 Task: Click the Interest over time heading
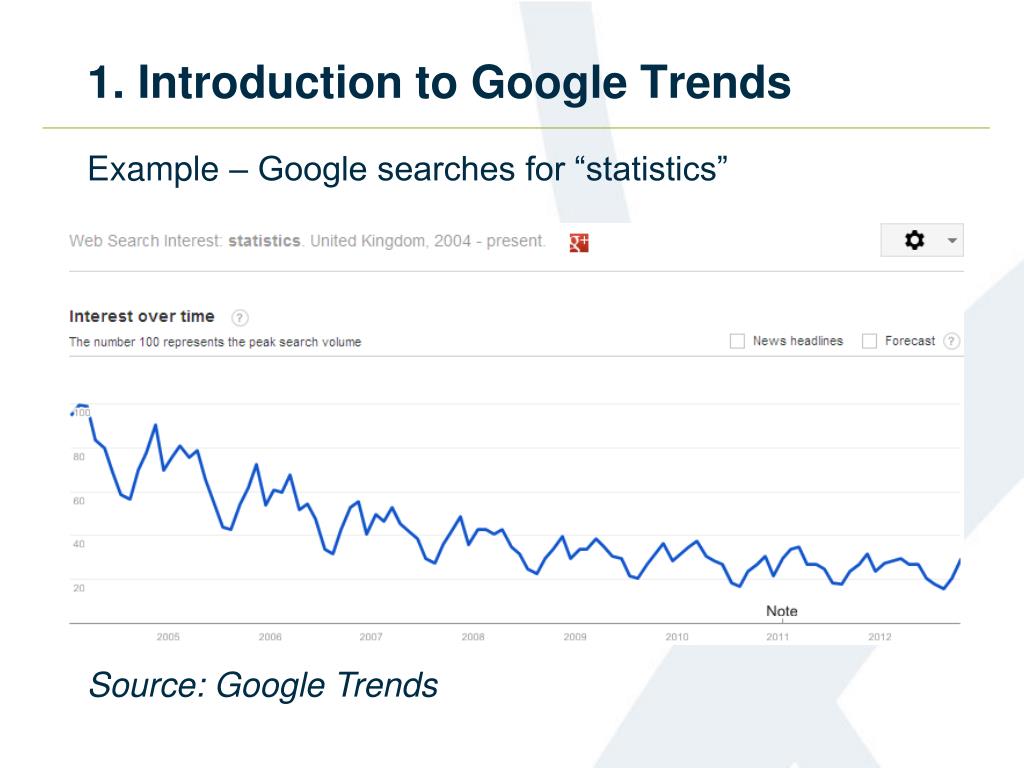[142, 316]
